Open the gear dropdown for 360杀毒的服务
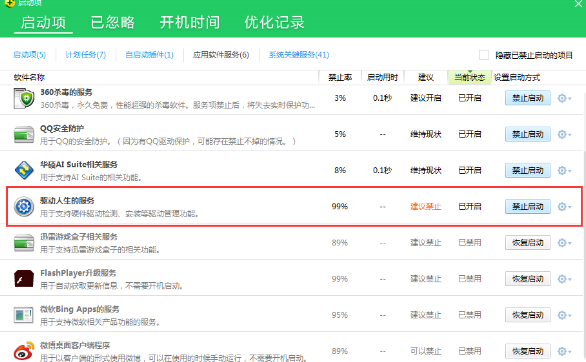 point(564,98)
